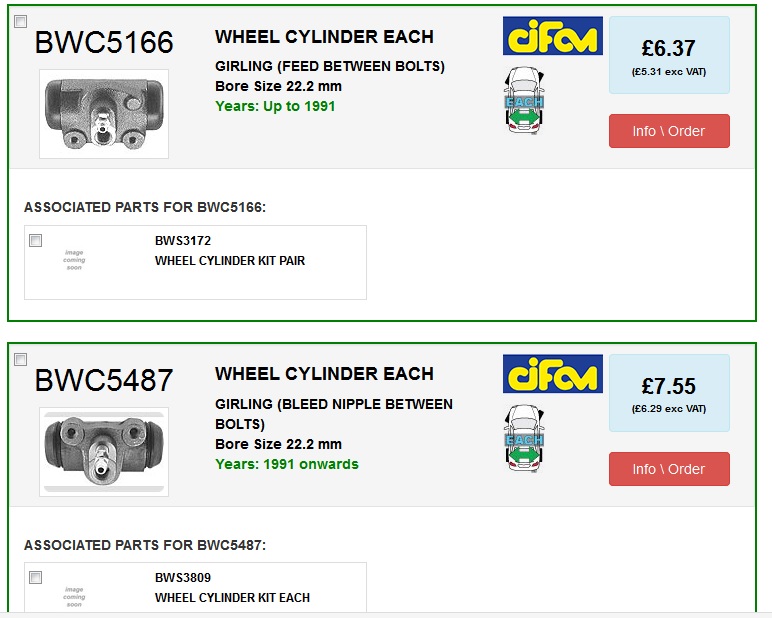The image size is (772, 618).
Task: Select the BWS3172 wheel cylinder kit checkbox
Action: point(35,240)
